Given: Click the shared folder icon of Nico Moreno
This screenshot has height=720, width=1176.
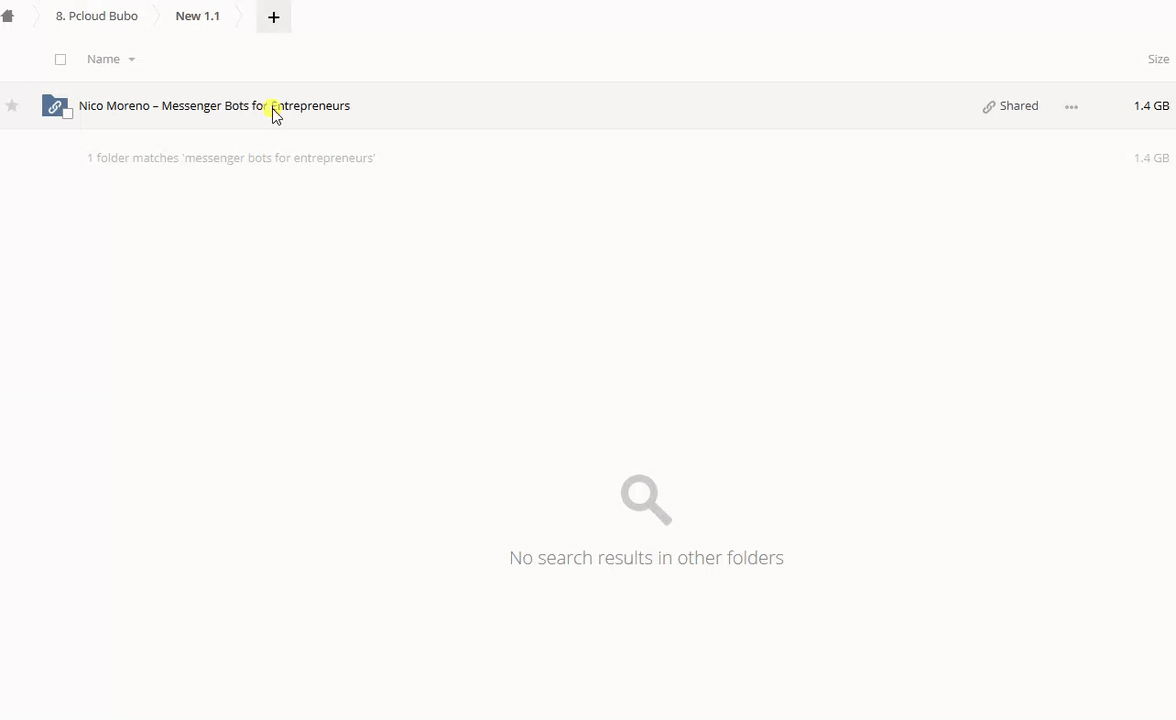Looking at the screenshot, I should 54,105.
